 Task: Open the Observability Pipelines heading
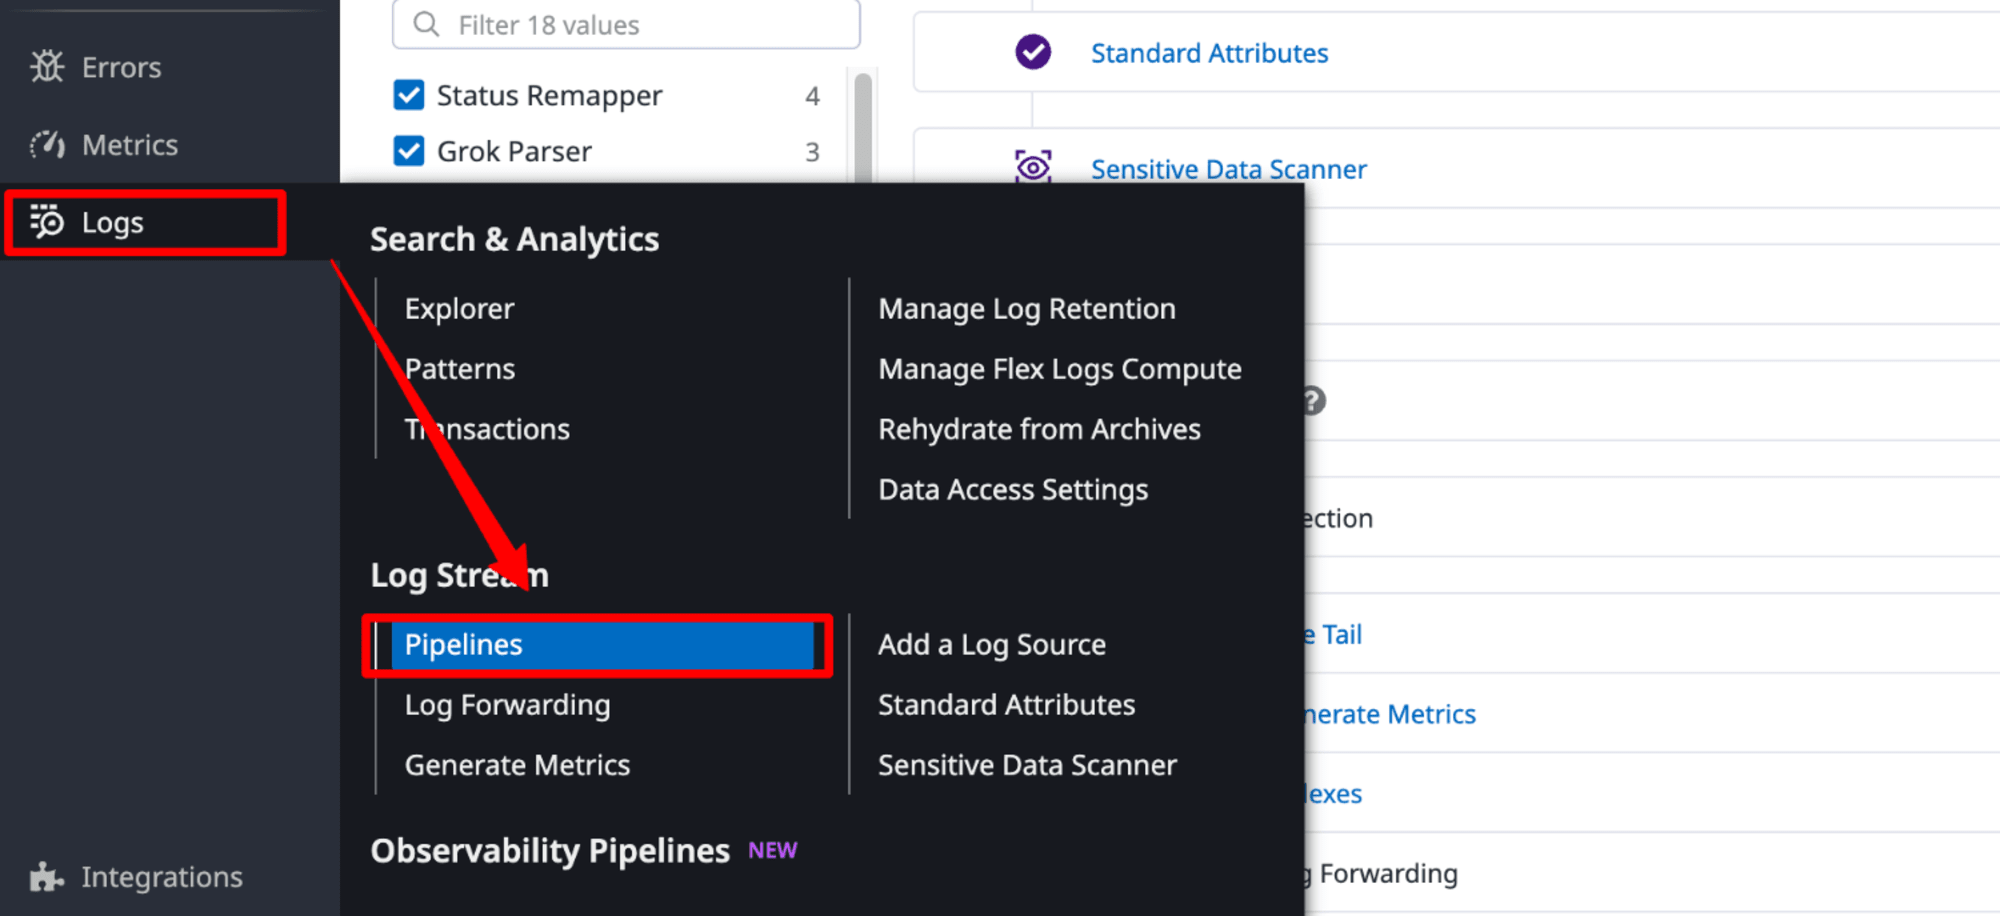550,851
